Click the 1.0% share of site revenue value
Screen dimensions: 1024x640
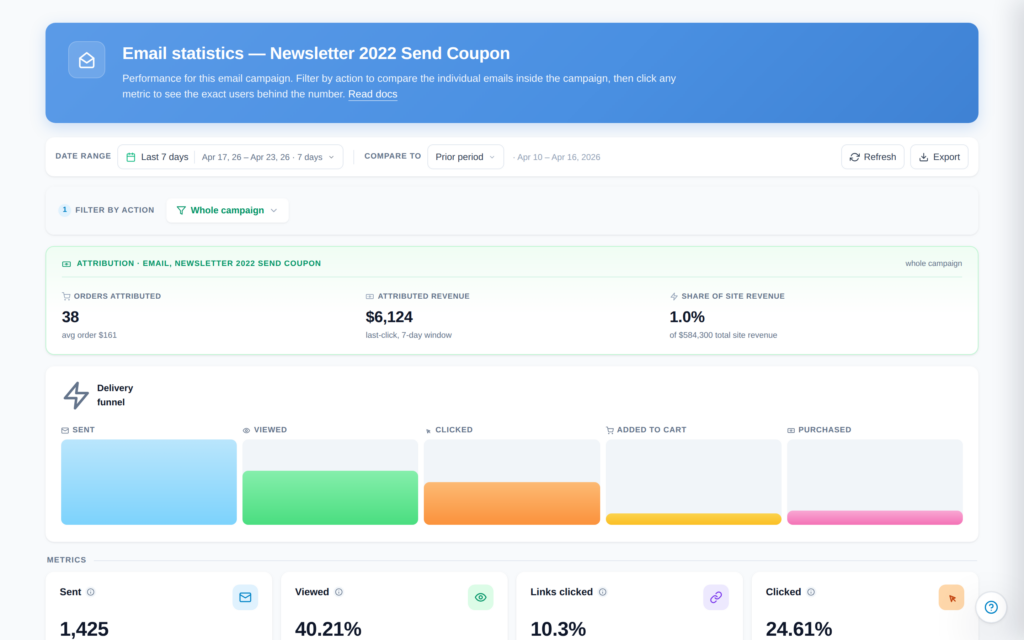pyautogui.click(x=687, y=317)
